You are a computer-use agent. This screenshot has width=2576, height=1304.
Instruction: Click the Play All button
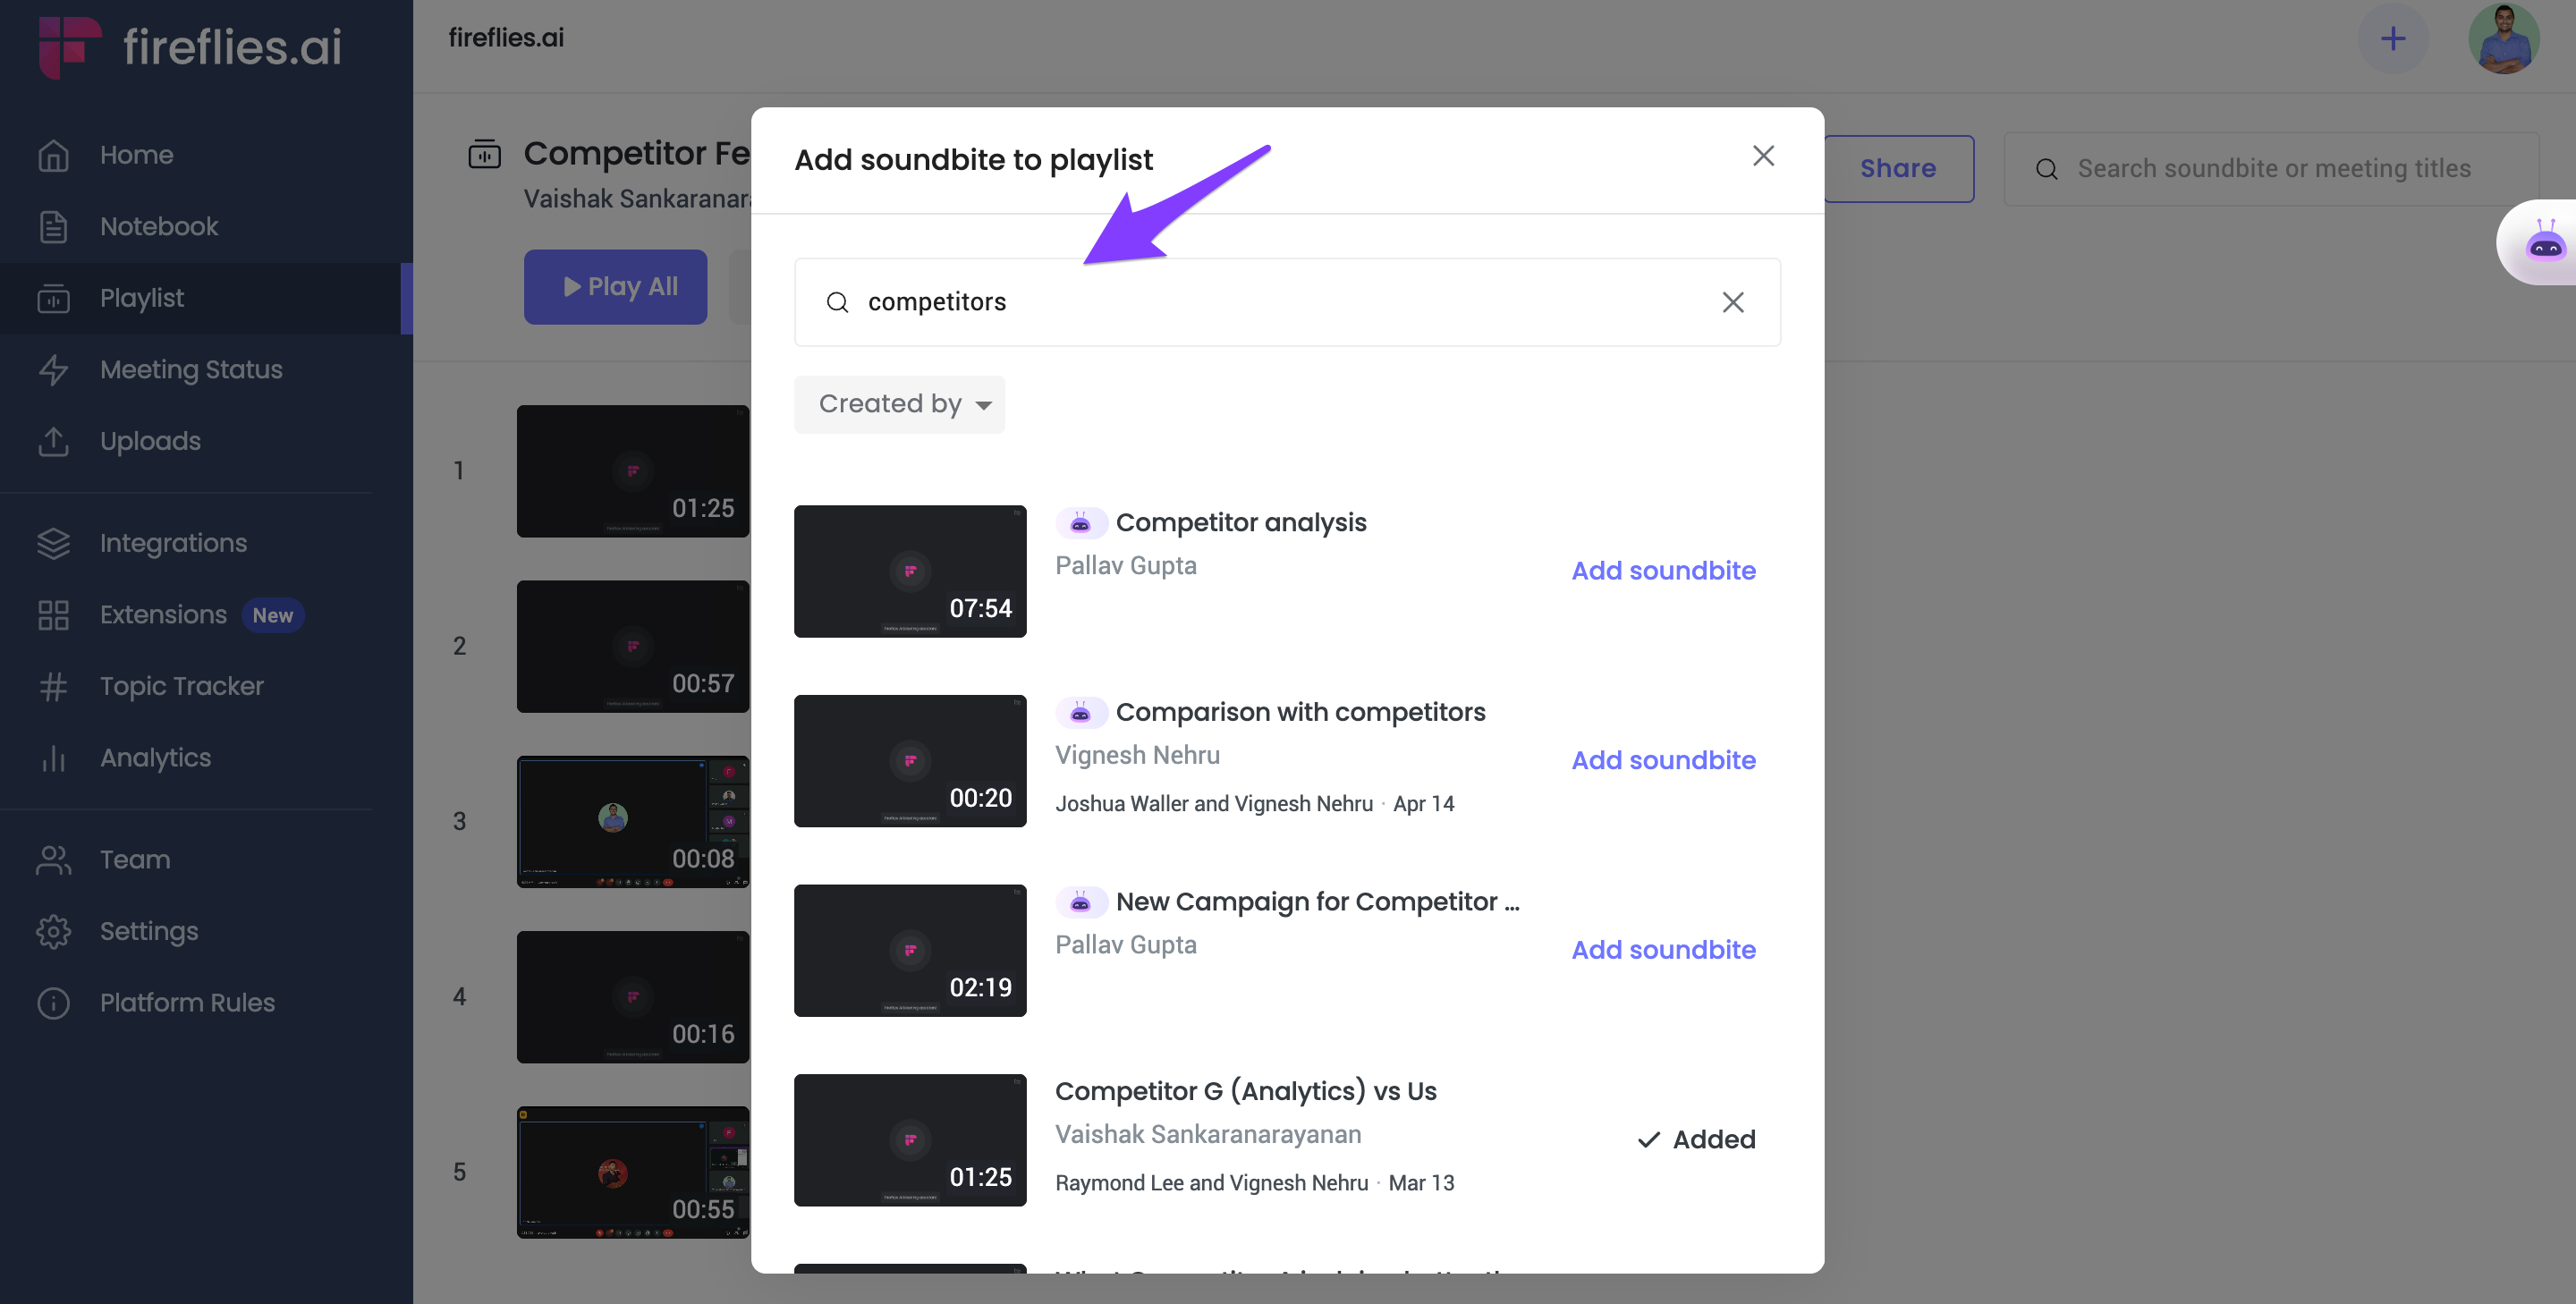pos(615,286)
